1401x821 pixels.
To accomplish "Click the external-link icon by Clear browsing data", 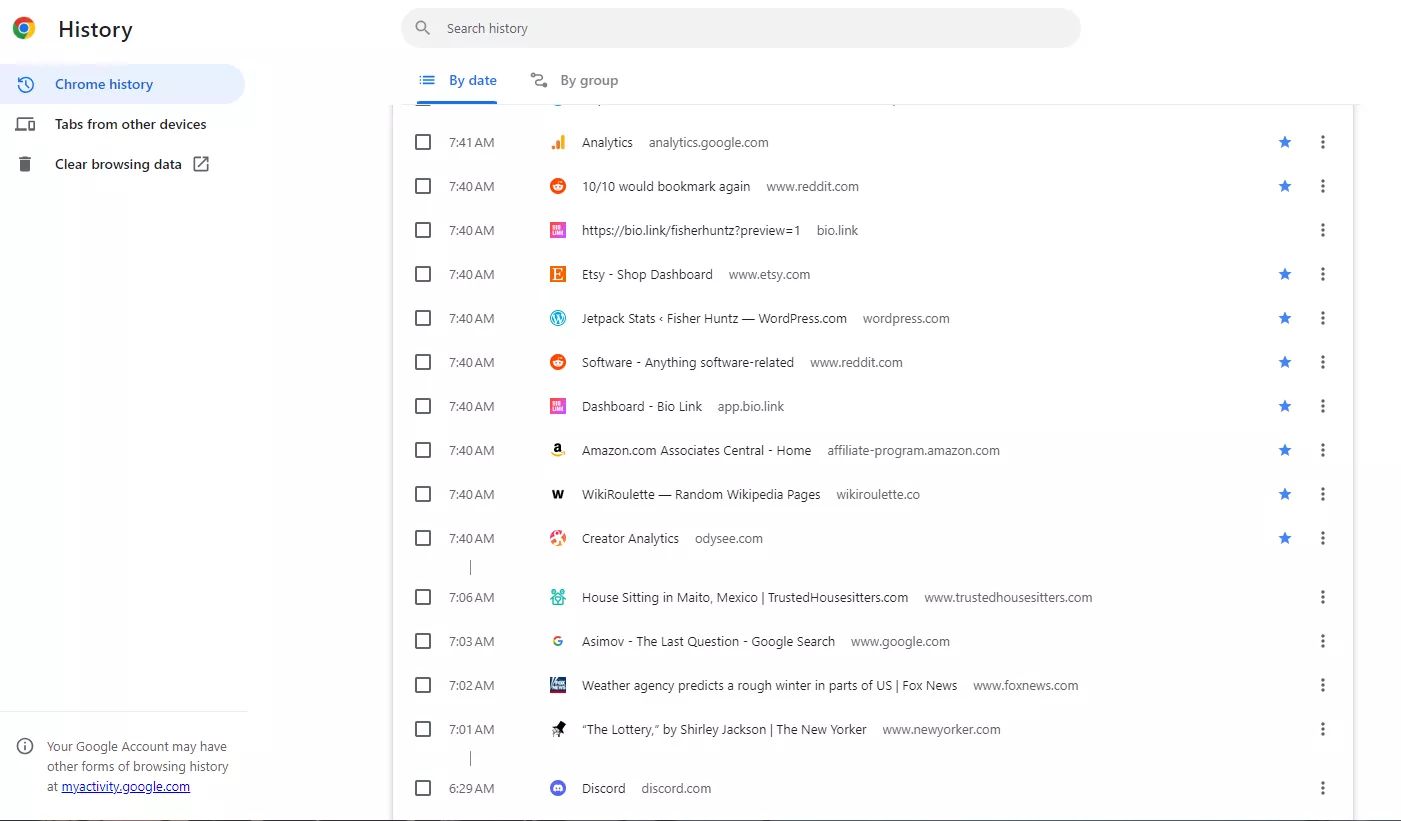I will tap(201, 164).
